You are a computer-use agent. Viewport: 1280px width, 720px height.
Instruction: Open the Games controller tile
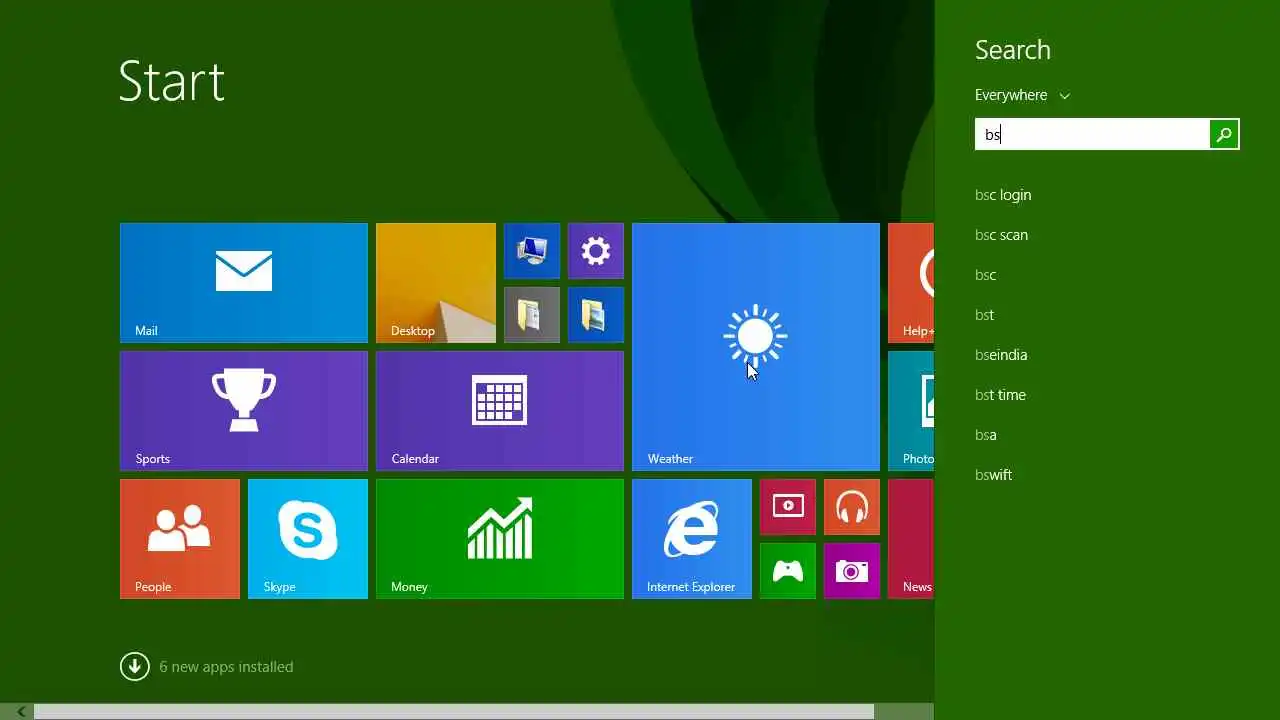788,571
